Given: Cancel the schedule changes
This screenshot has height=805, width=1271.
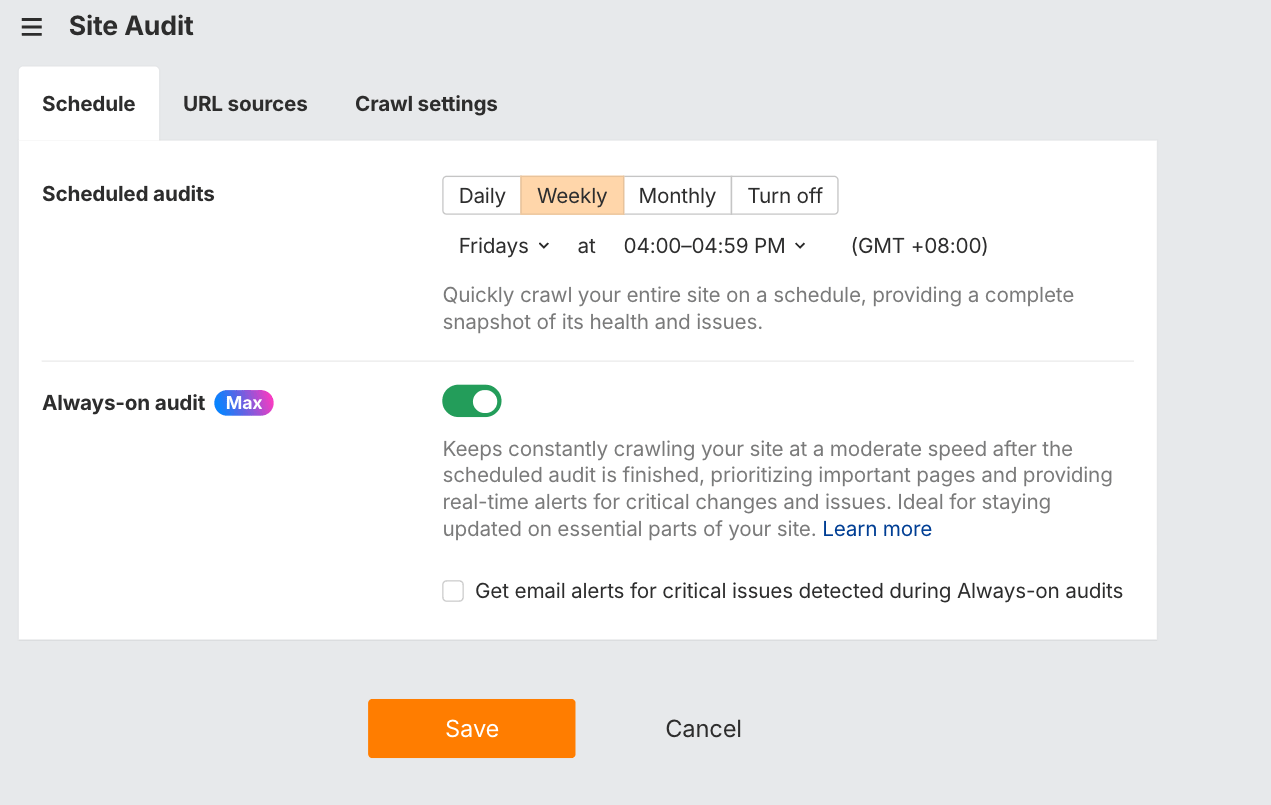Looking at the screenshot, I should [703, 728].
